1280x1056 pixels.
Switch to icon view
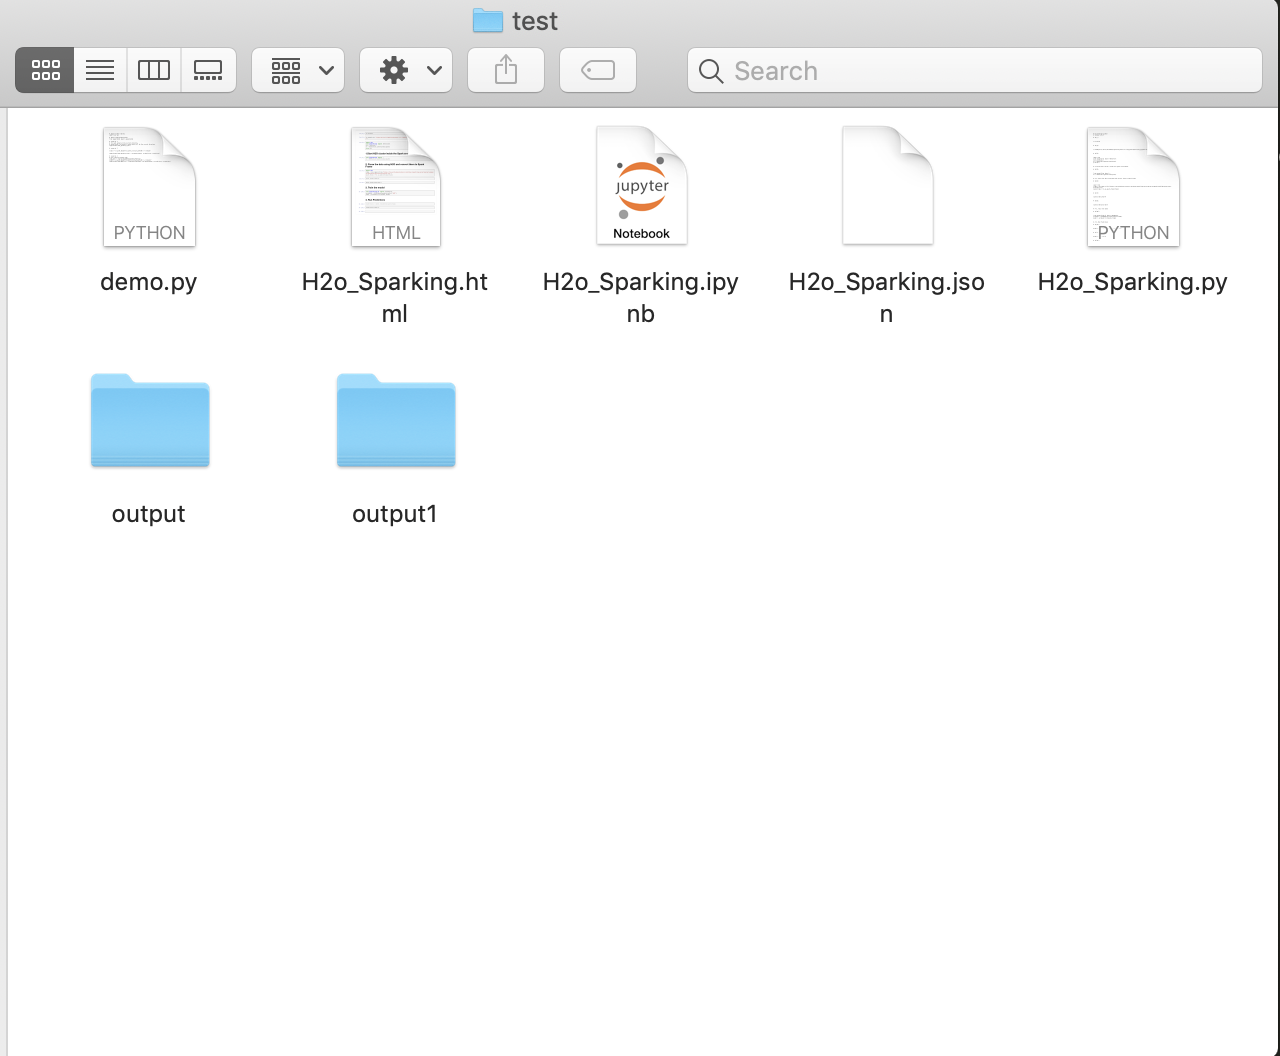[45, 70]
